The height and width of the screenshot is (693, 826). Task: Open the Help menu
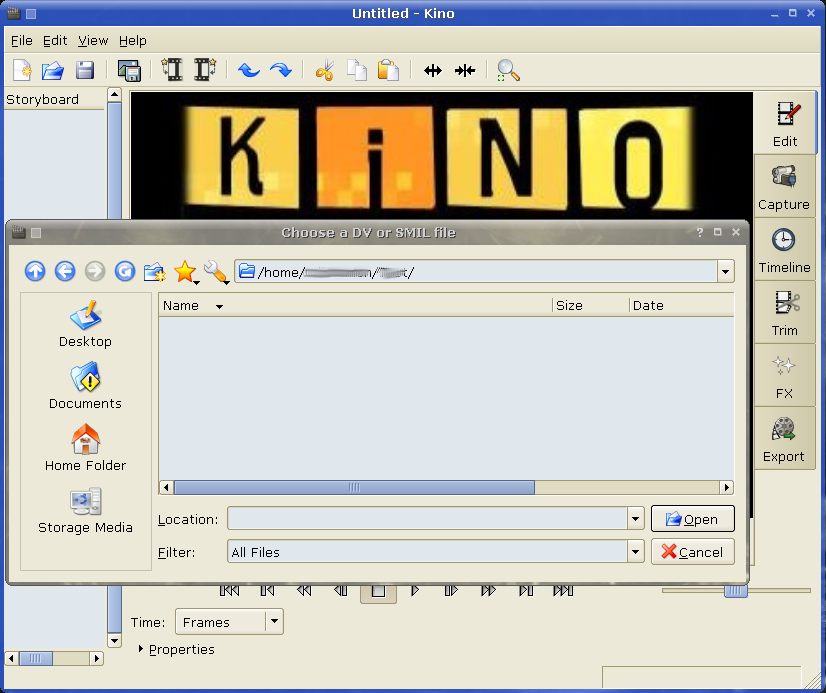point(133,41)
